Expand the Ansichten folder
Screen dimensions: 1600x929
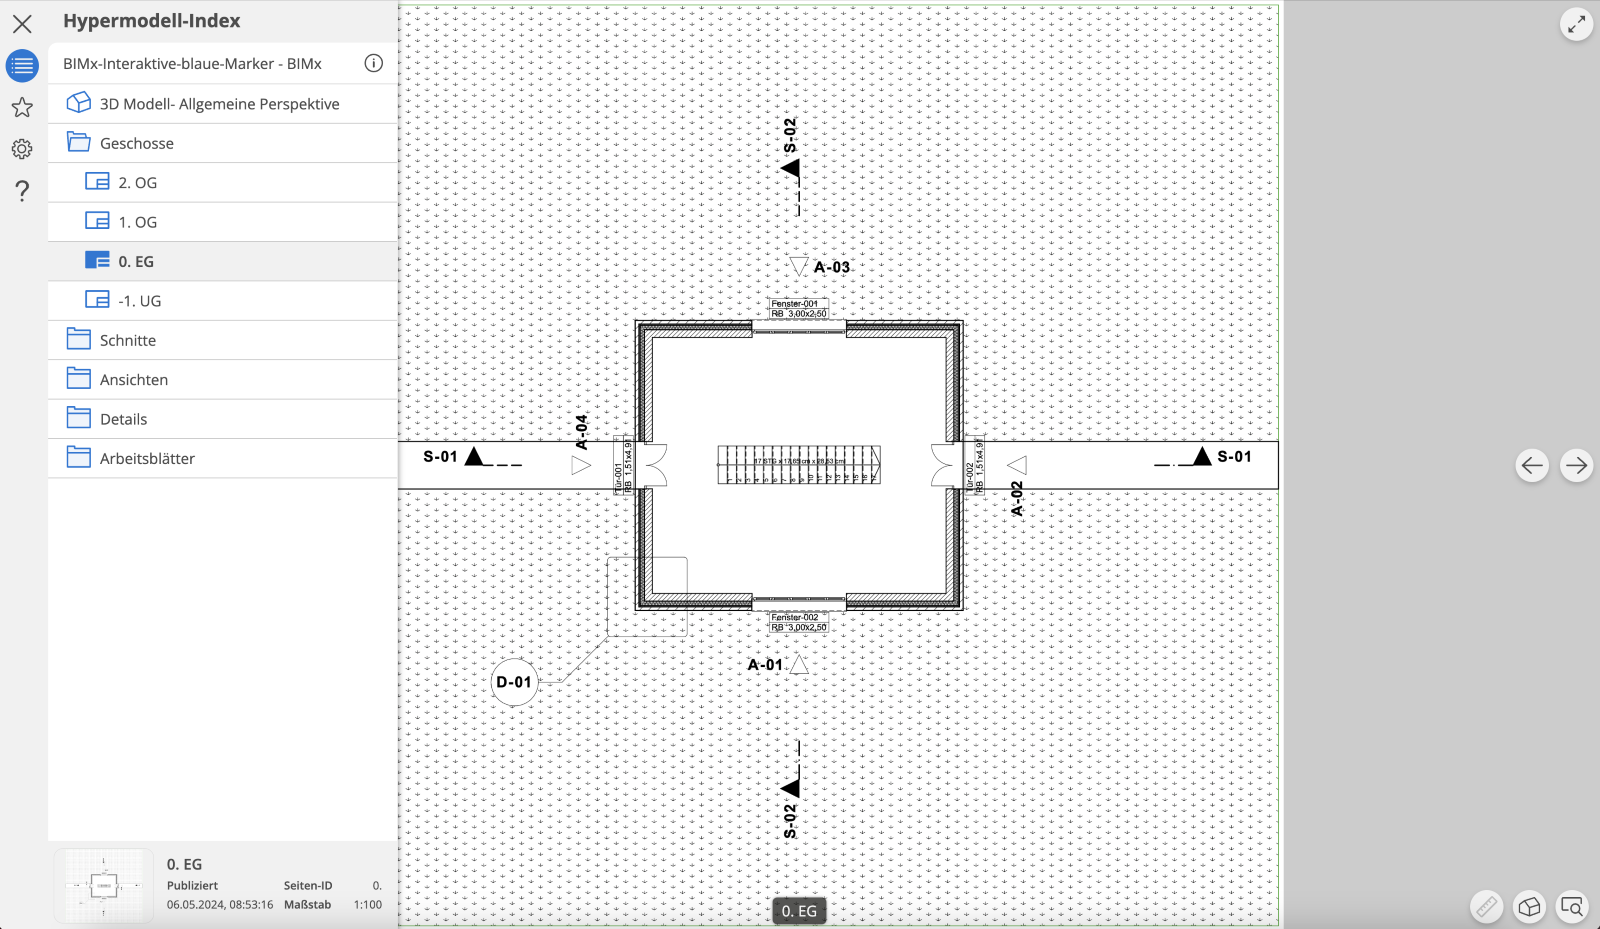coord(223,379)
